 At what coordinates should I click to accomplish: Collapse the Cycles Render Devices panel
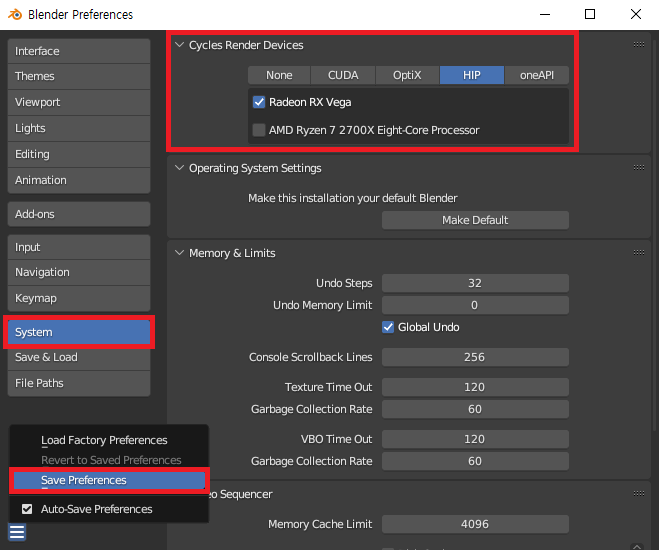[x=179, y=45]
